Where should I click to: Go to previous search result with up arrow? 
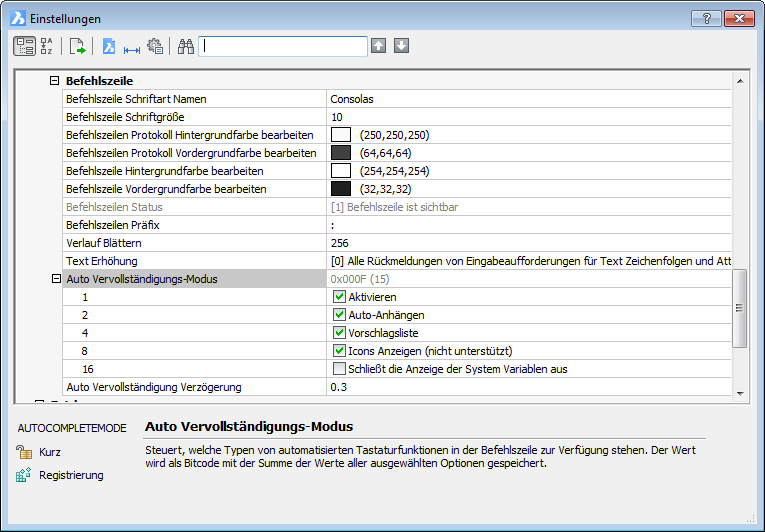click(378, 46)
